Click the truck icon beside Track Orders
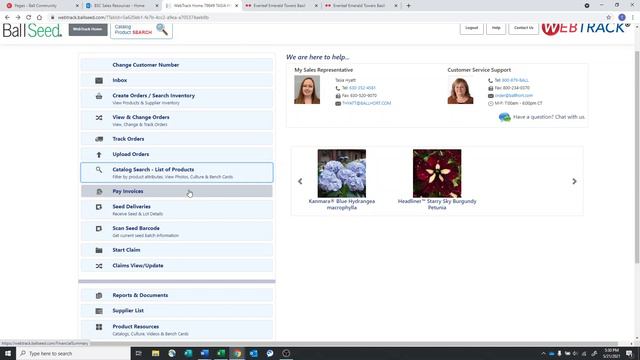 [x=99, y=139]
